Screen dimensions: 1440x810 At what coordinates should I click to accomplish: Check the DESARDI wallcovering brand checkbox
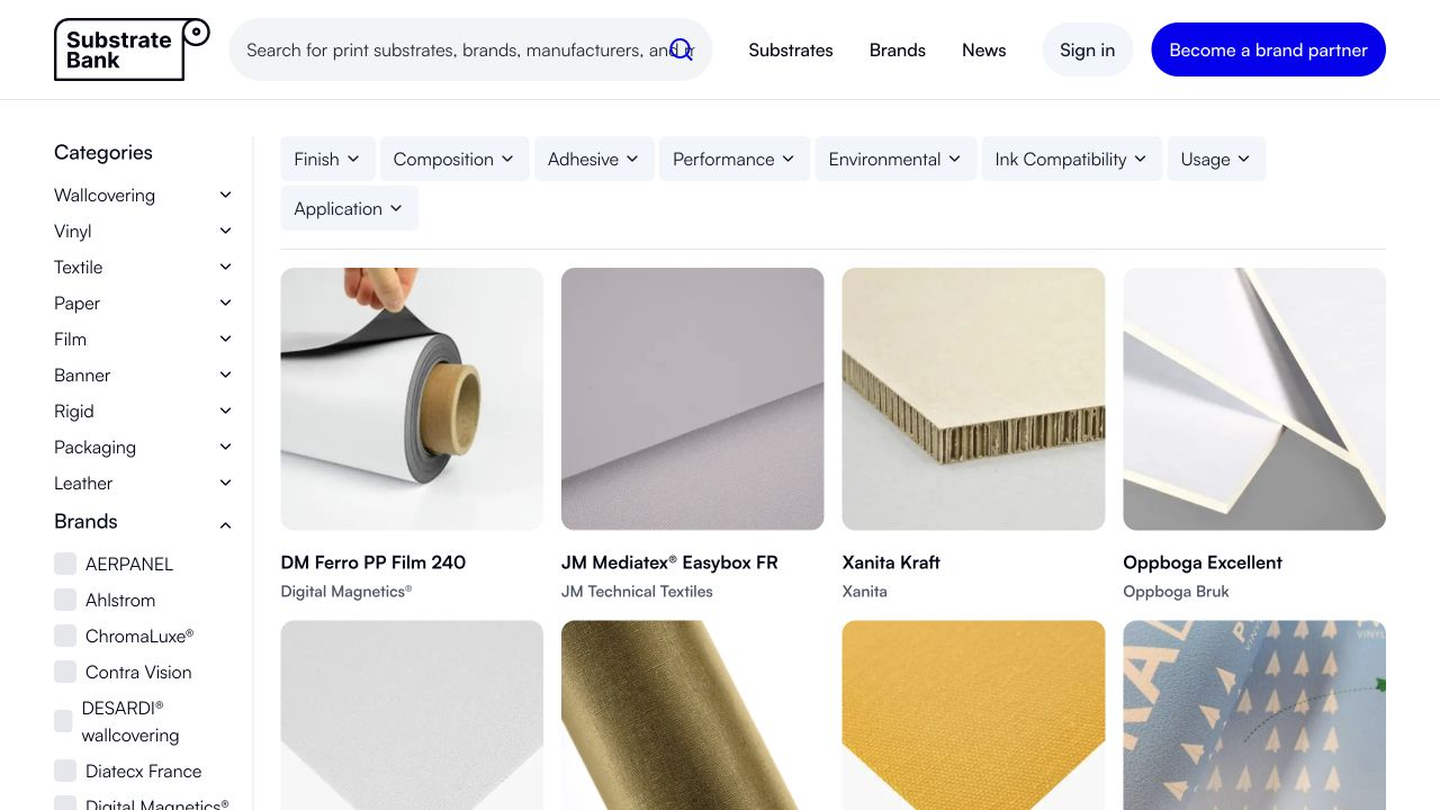63,721
